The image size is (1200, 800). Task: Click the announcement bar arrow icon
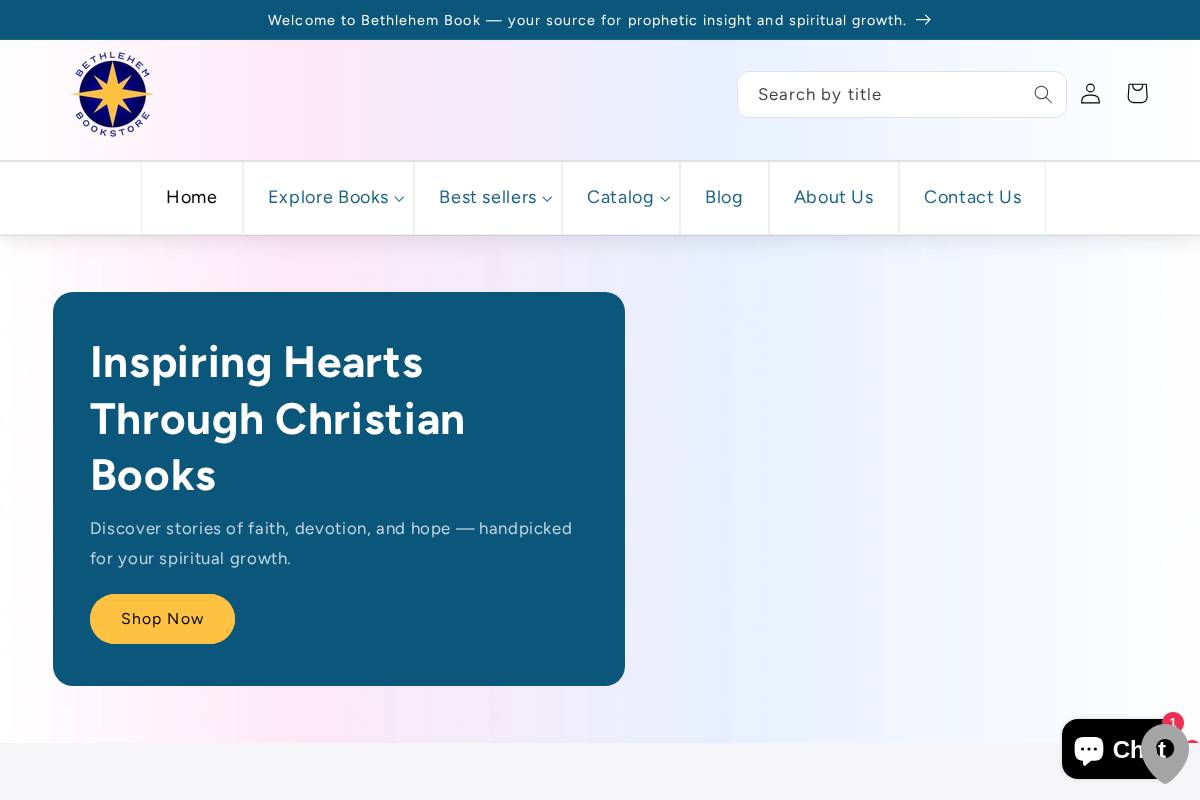[x=922, y=20]
